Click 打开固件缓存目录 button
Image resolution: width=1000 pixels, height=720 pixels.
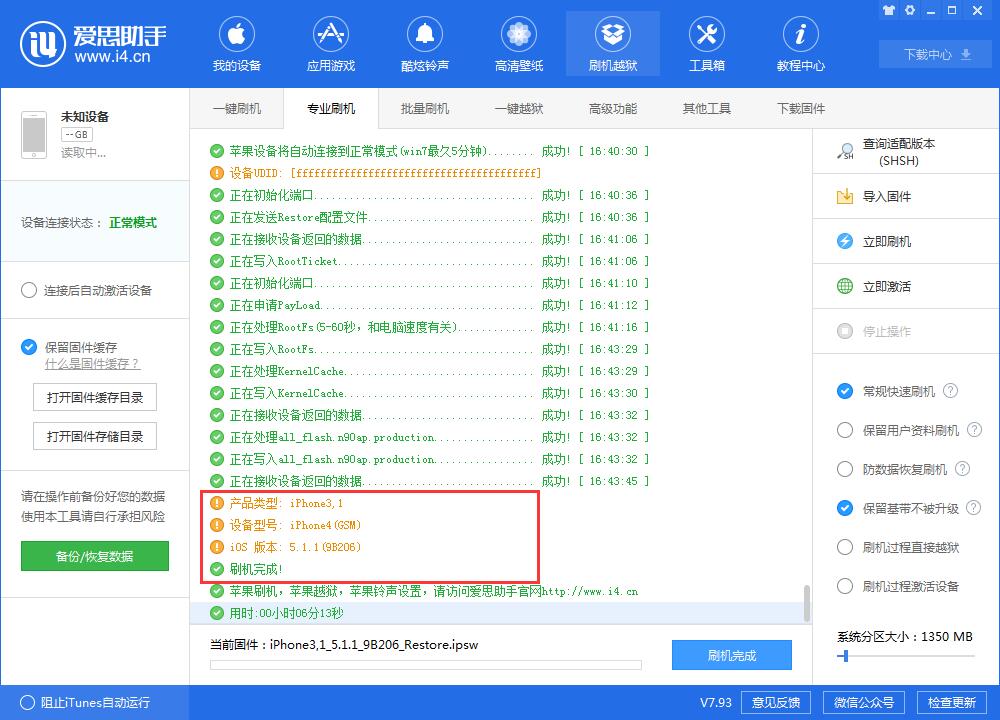(x=94, y=397)
